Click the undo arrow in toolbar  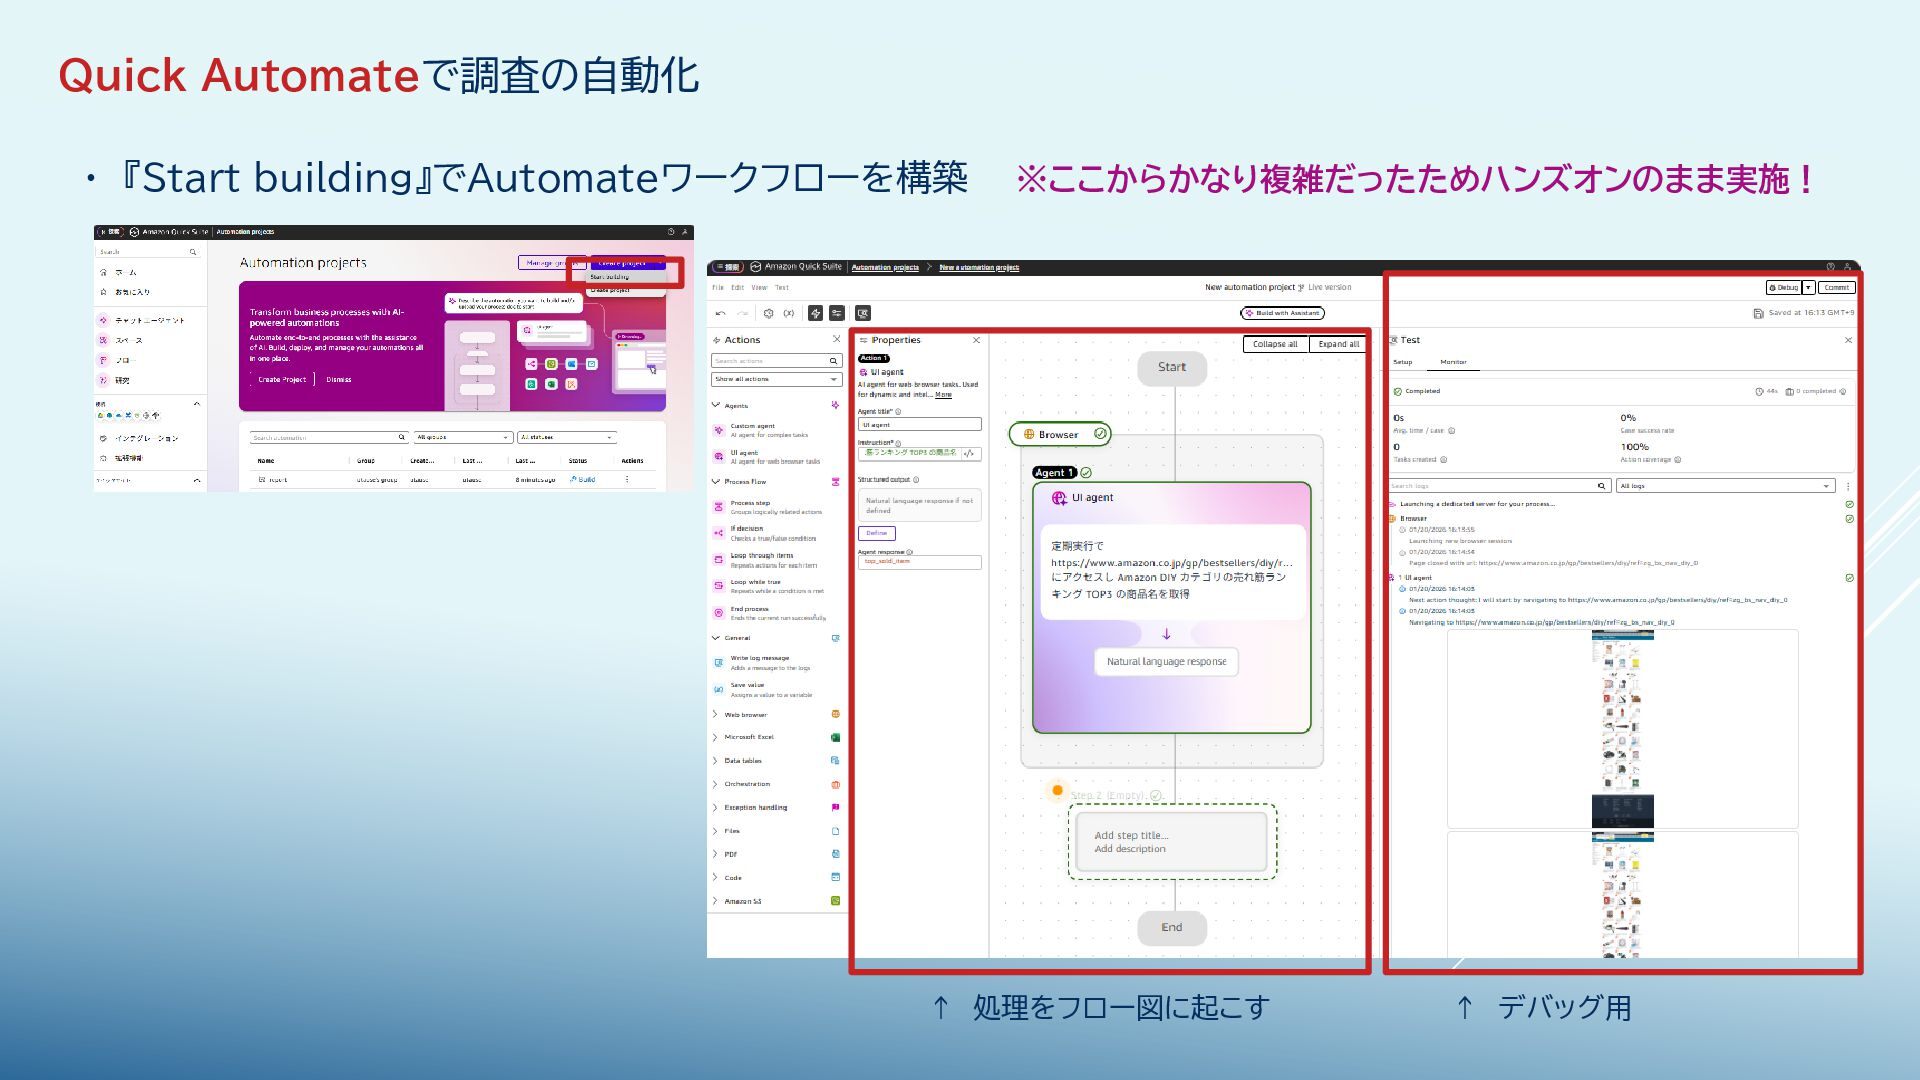pyautogui.click(x=720, y=314)
